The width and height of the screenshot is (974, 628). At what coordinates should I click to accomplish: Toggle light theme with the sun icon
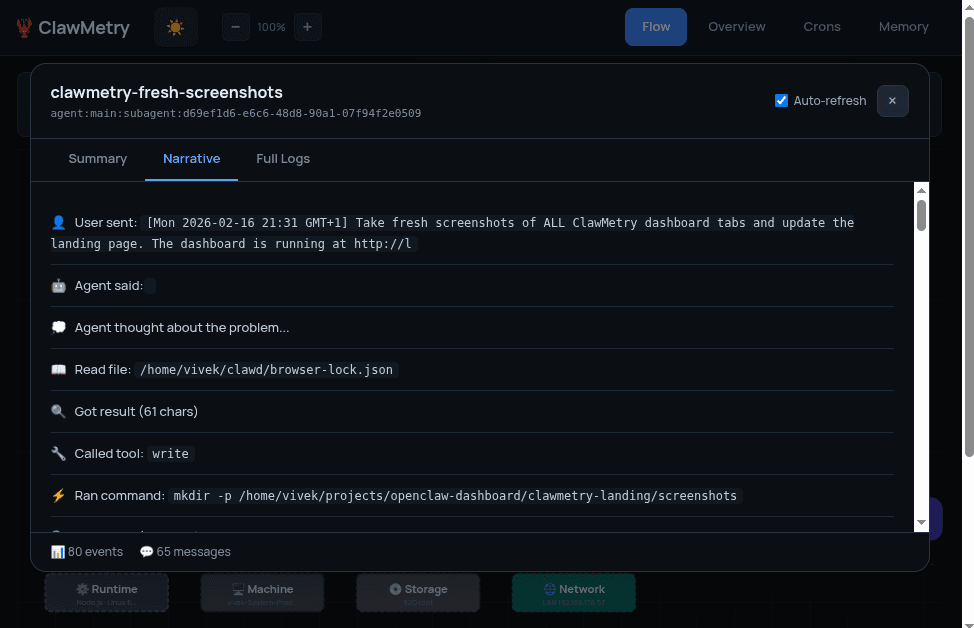[x=175, y=27]
